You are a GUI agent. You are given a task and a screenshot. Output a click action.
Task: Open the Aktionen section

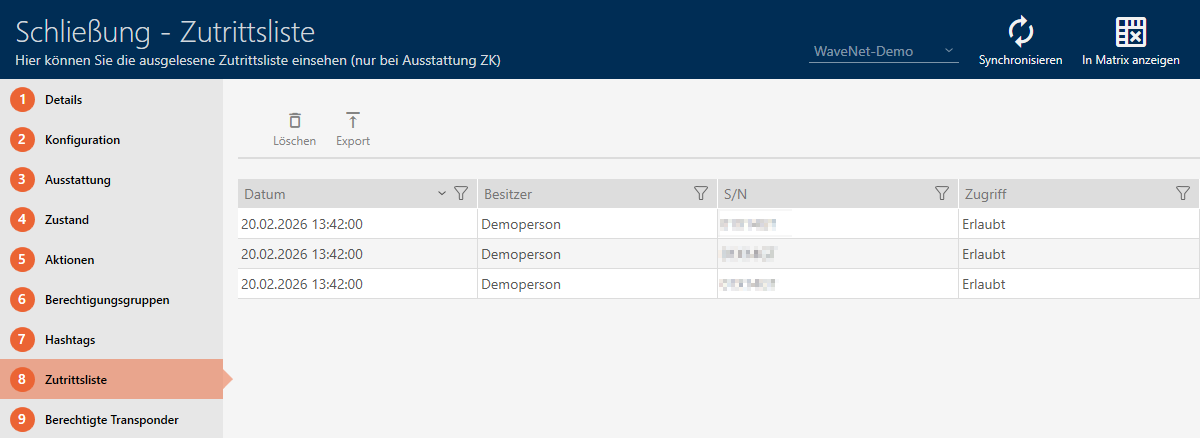[x=69, y=260]
